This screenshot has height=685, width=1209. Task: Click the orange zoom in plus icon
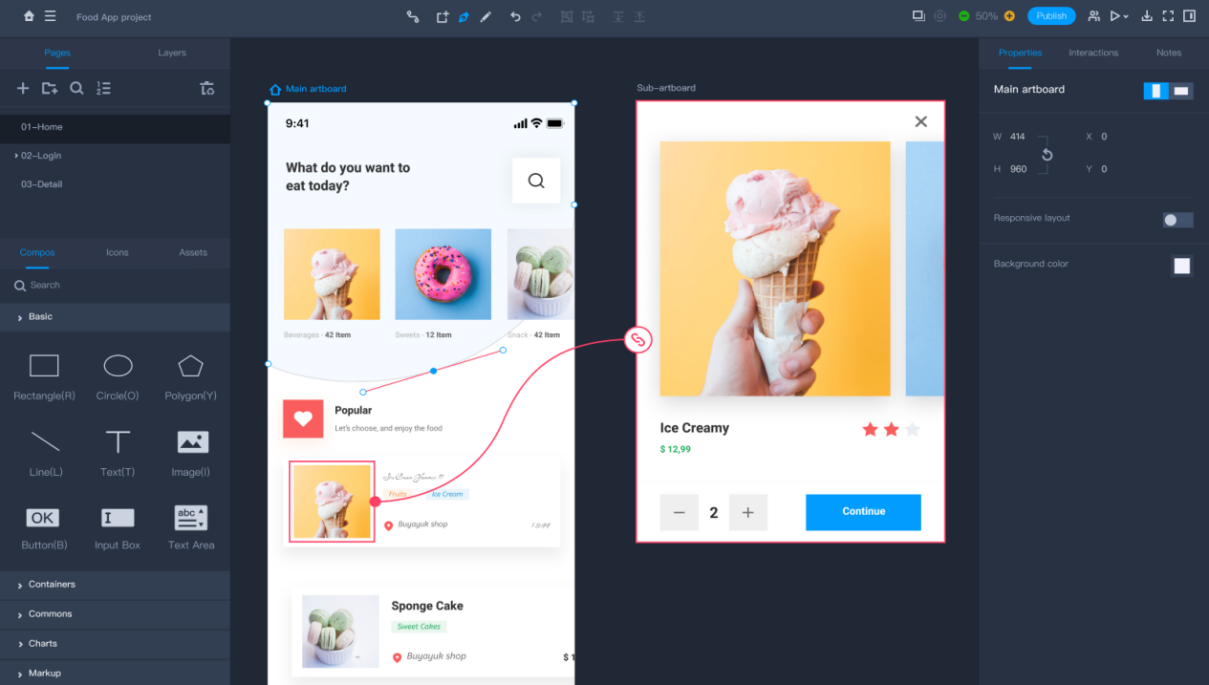(1009, 16)
